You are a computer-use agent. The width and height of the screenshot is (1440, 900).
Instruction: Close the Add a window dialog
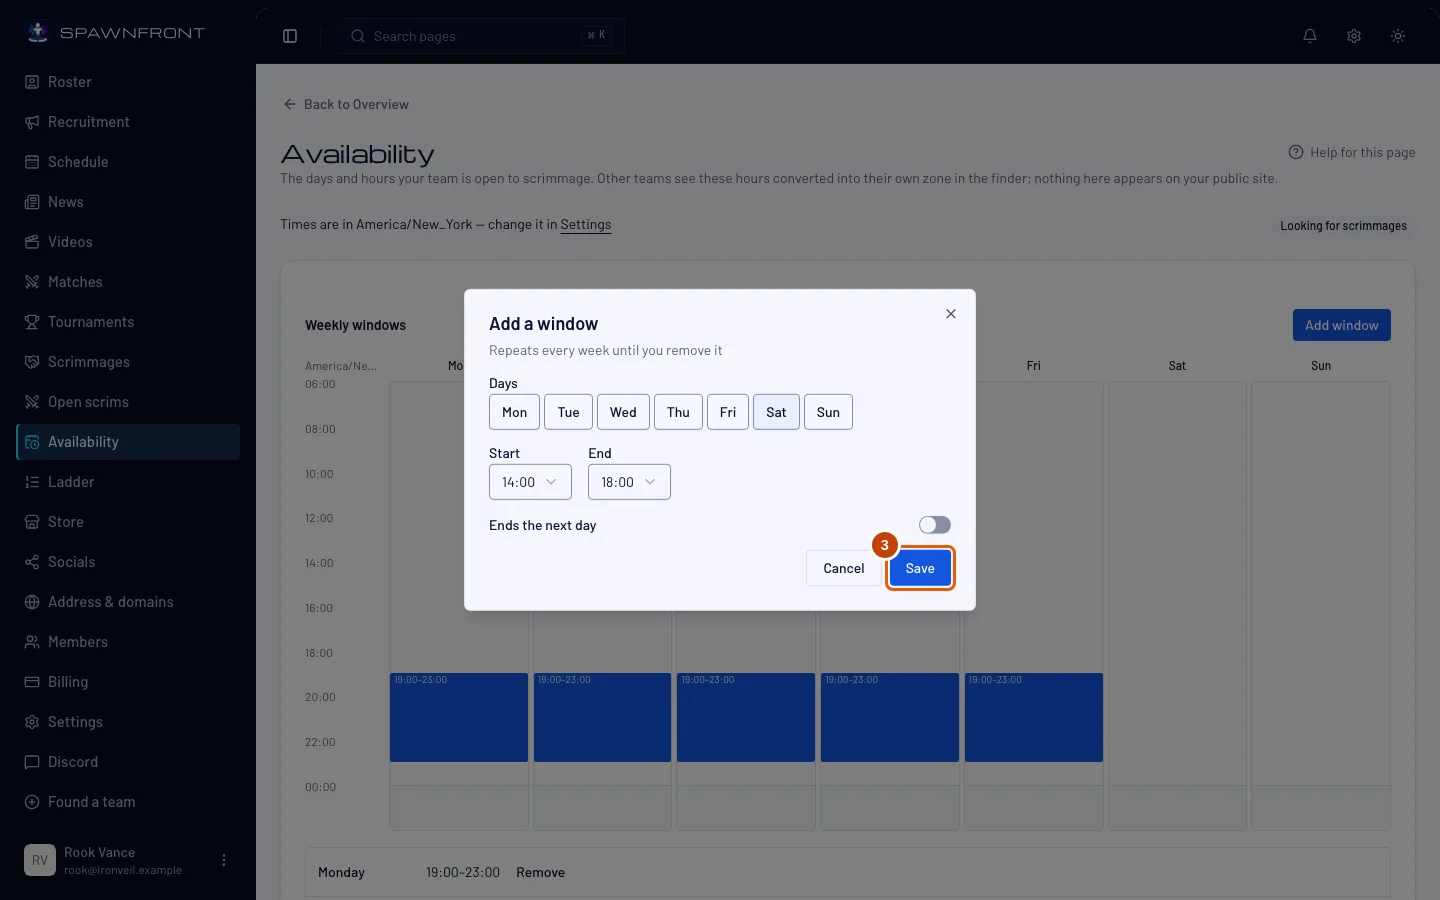click(x=951, y=314)
